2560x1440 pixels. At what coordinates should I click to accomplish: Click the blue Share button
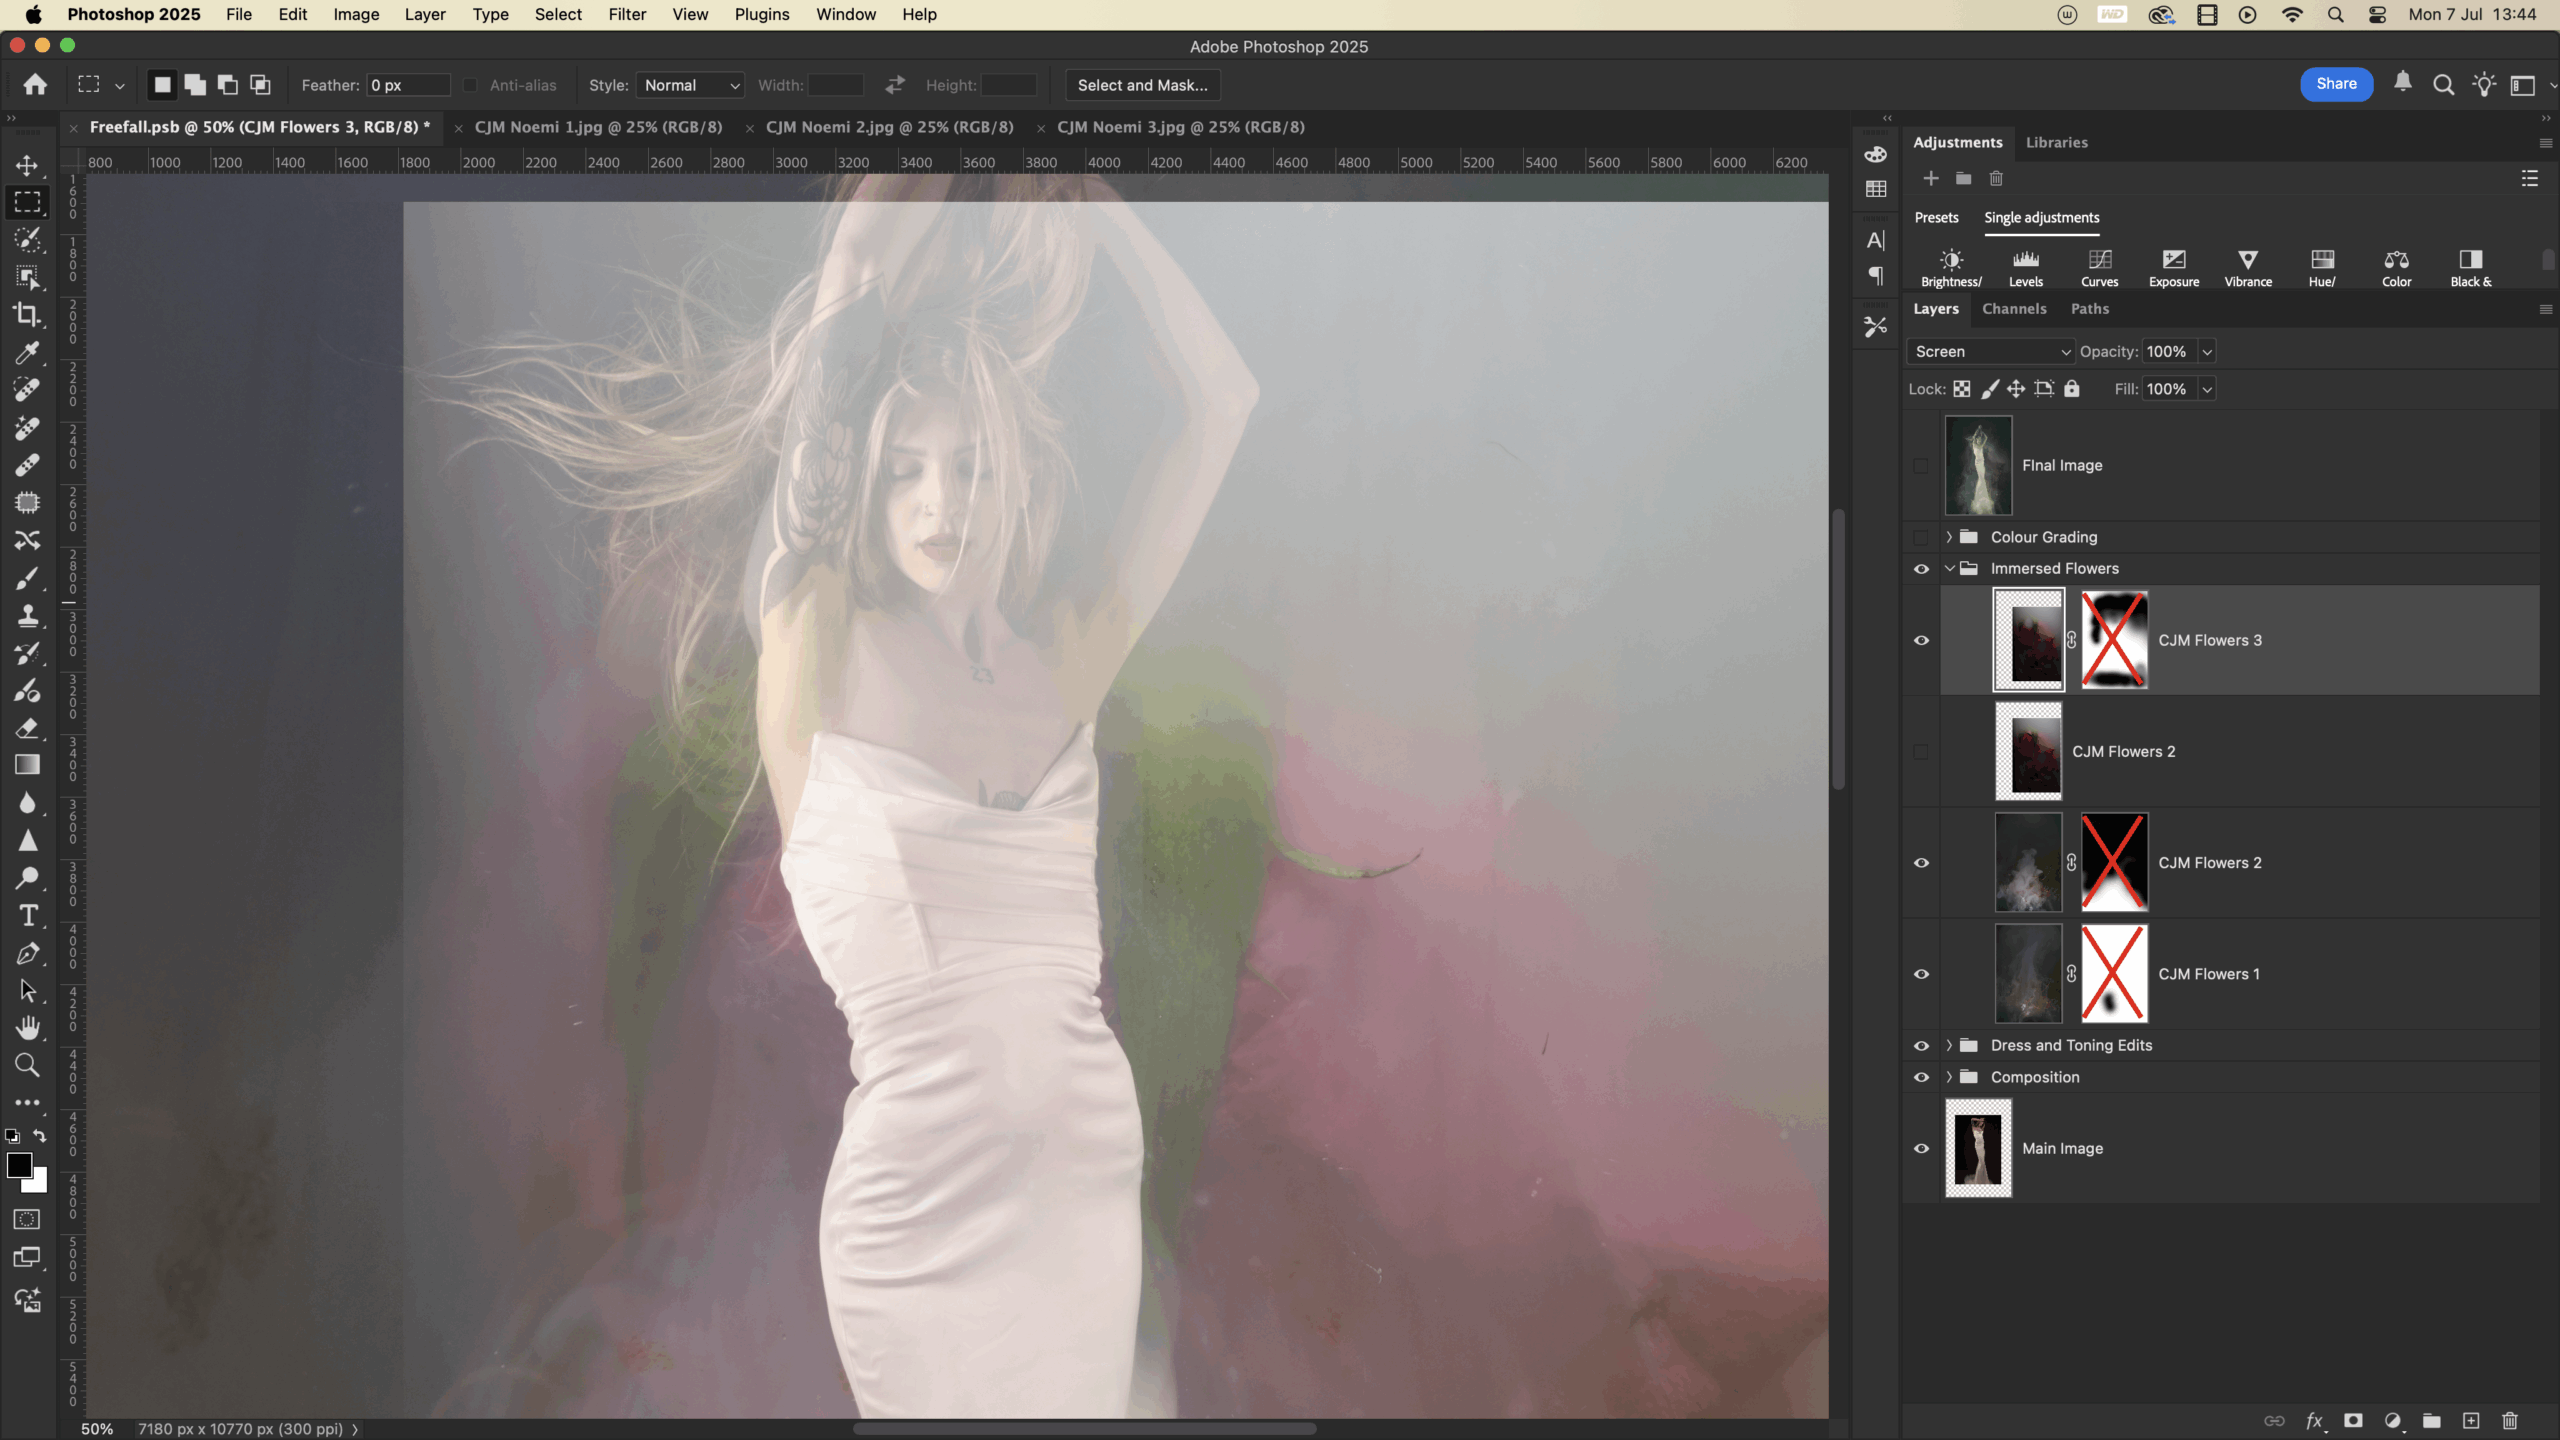point(2336,84)
